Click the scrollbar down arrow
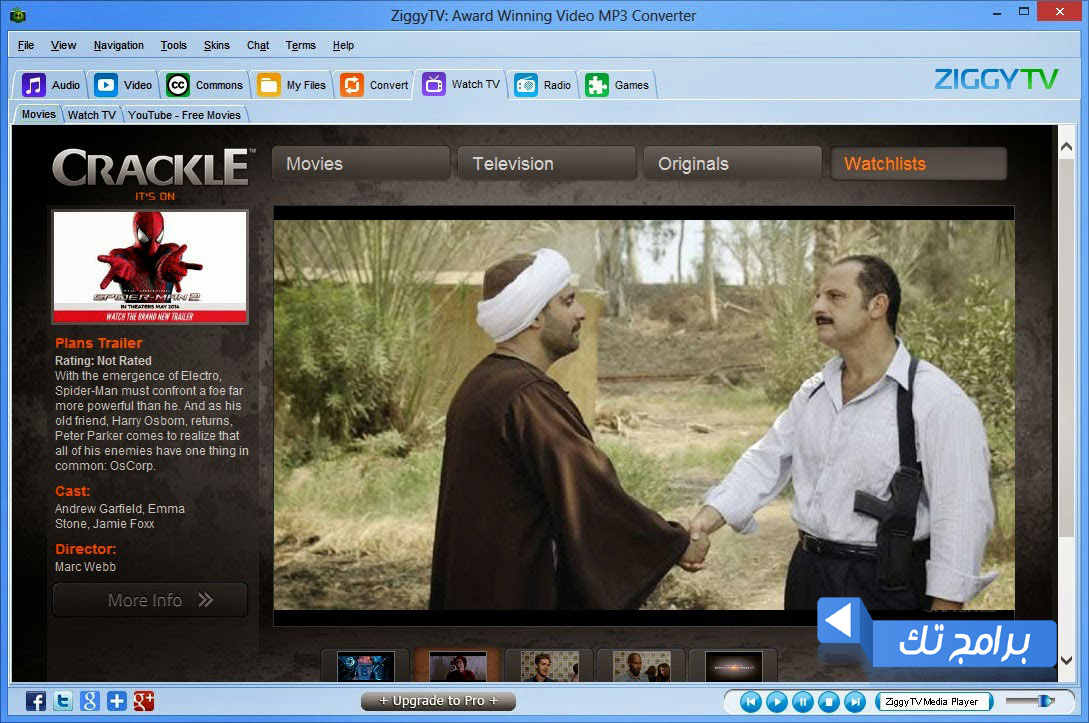Viewport: 1089px width, 723px height. (x=1066, y=660)
